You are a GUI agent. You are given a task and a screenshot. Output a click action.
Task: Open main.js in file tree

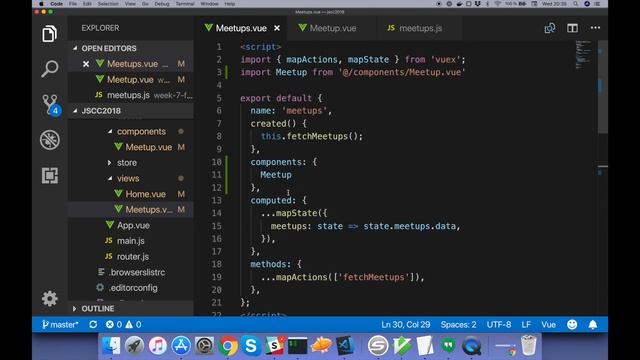point(131,241)
